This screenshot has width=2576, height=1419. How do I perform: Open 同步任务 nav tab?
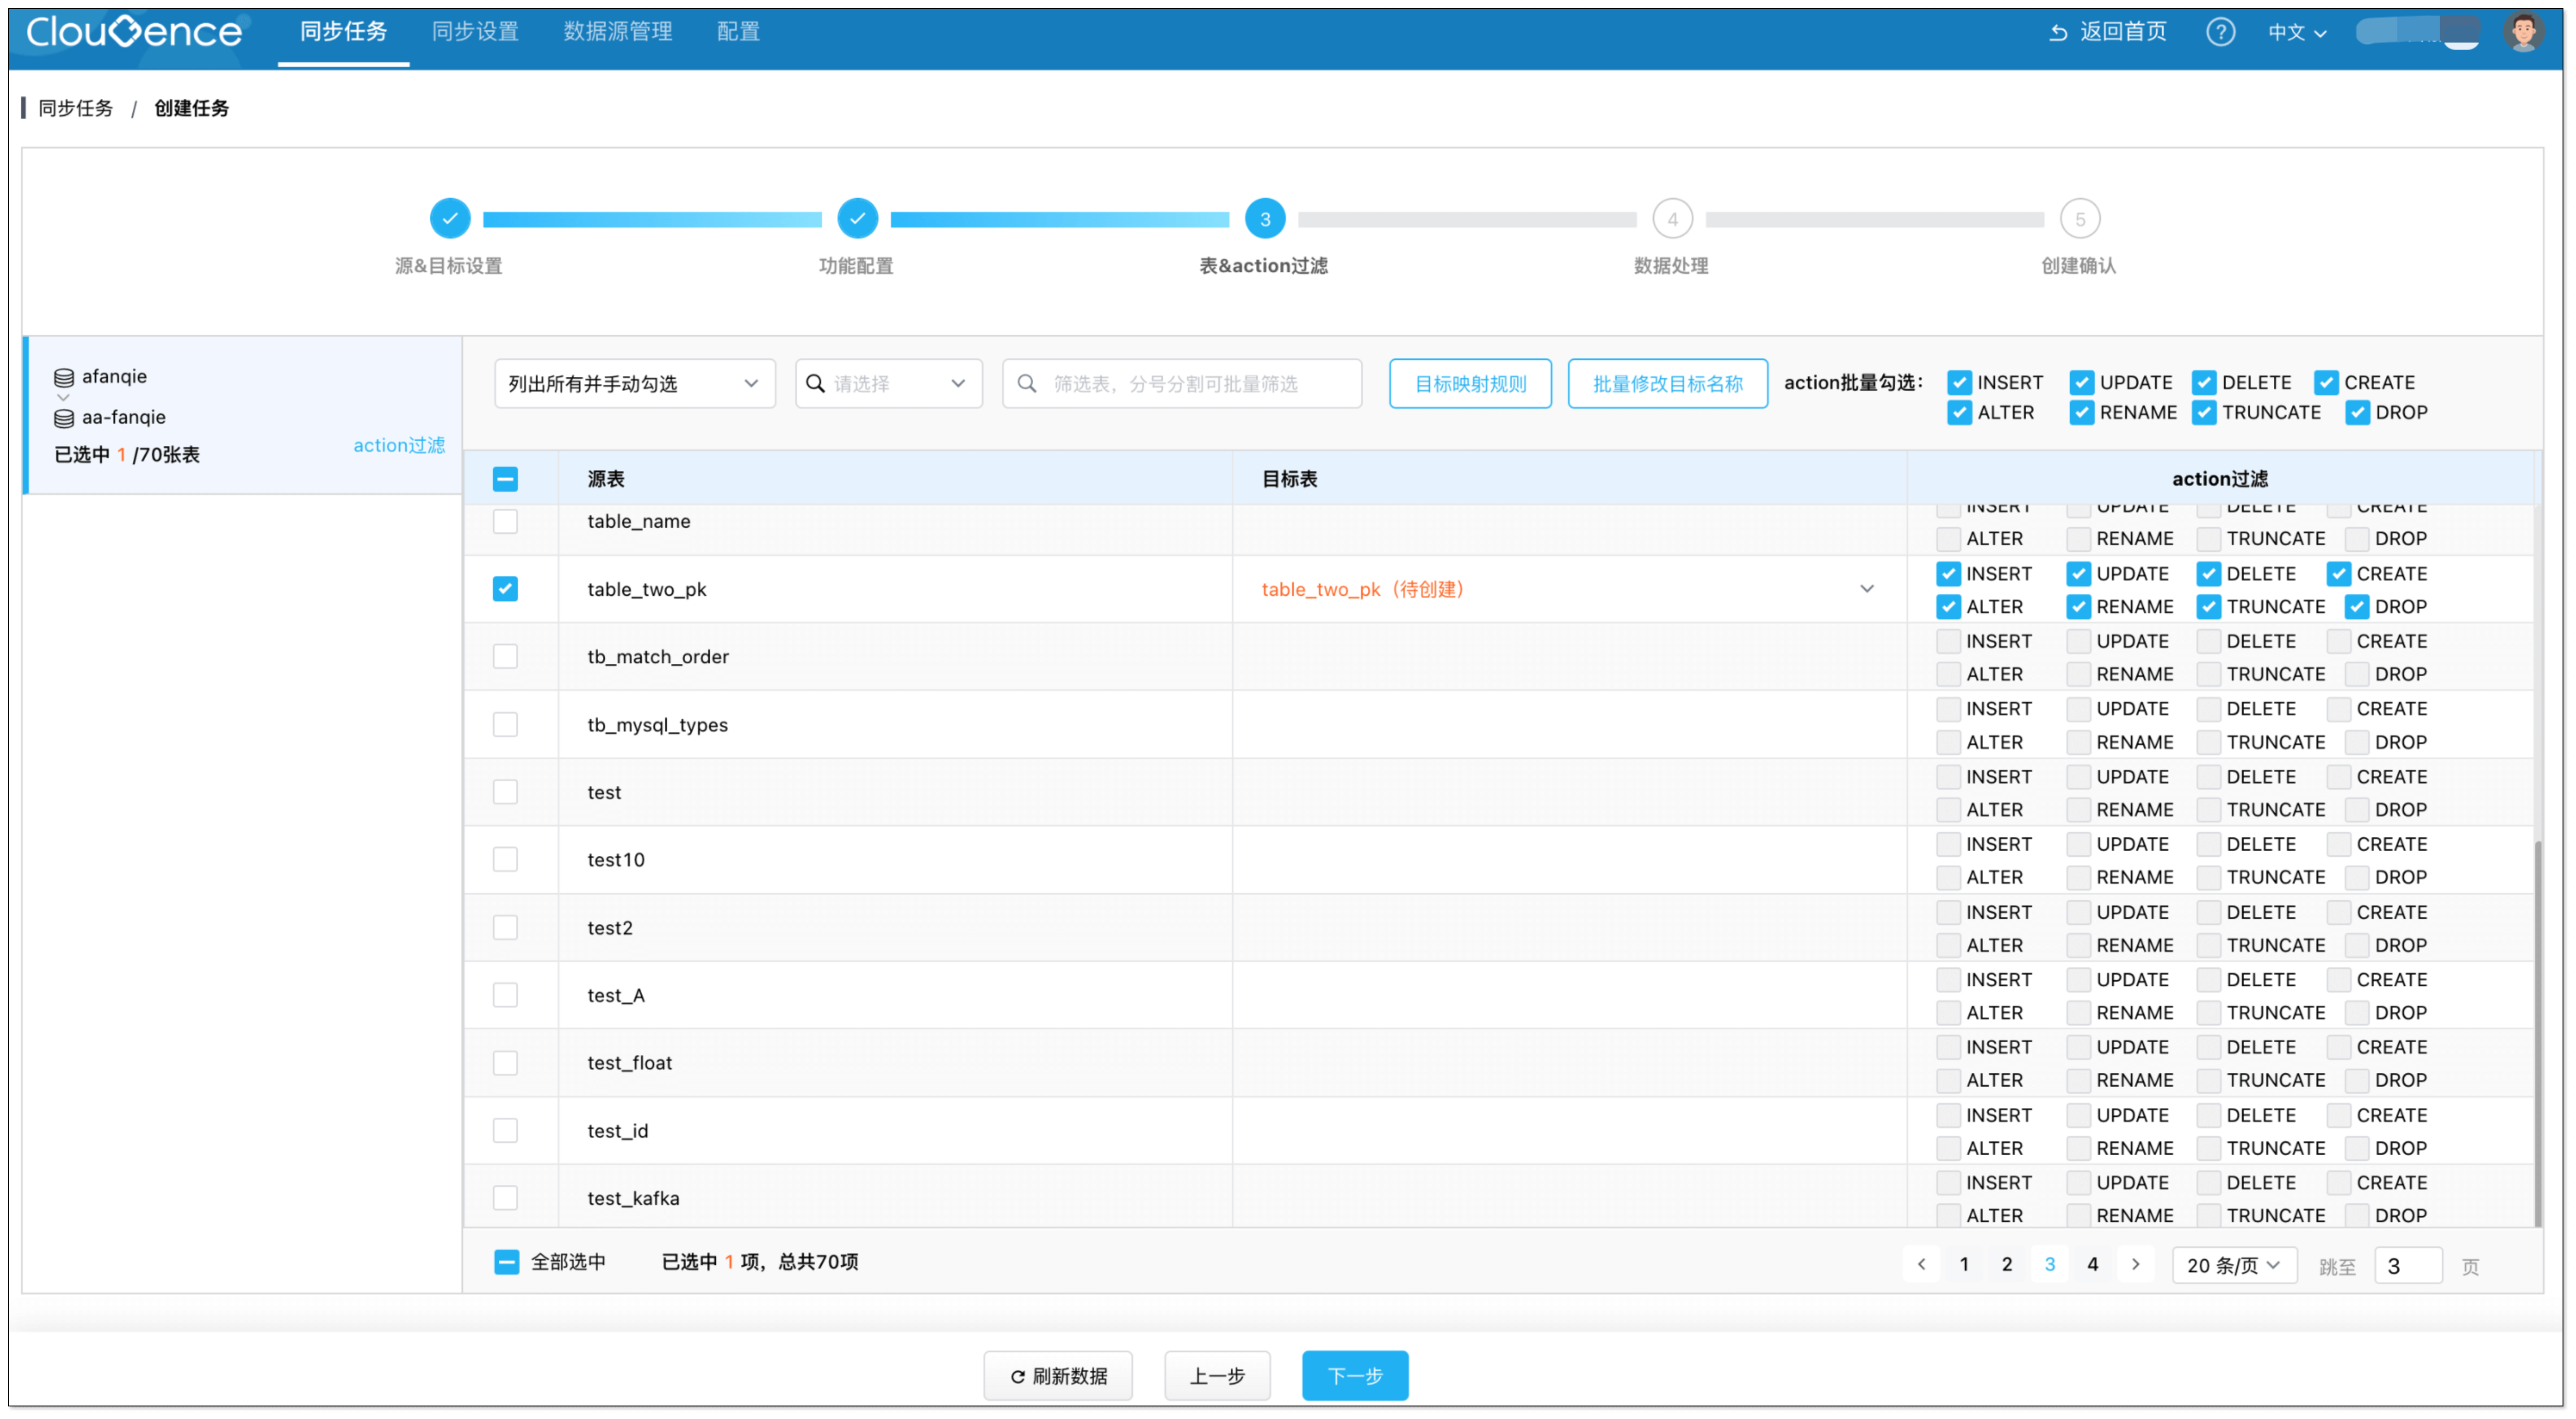(x=343, y=32)
